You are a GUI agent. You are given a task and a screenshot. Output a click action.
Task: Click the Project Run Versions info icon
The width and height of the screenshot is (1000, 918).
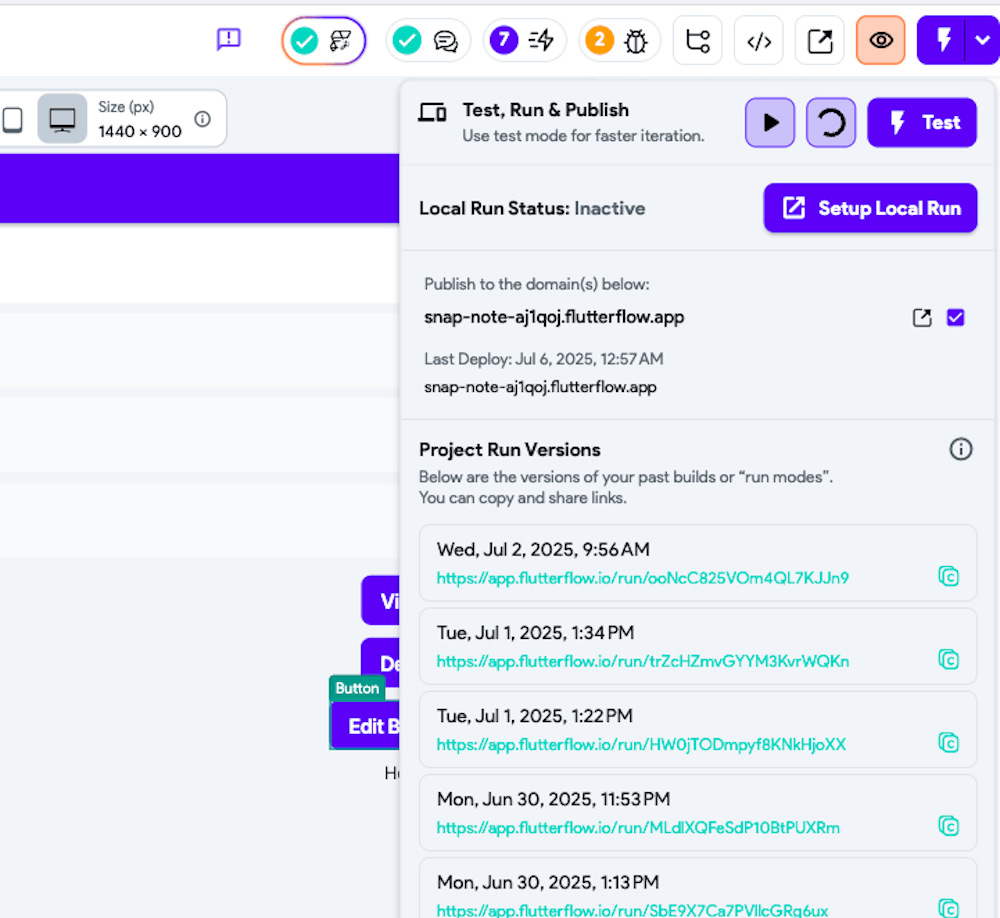click(x=960, y=449)
